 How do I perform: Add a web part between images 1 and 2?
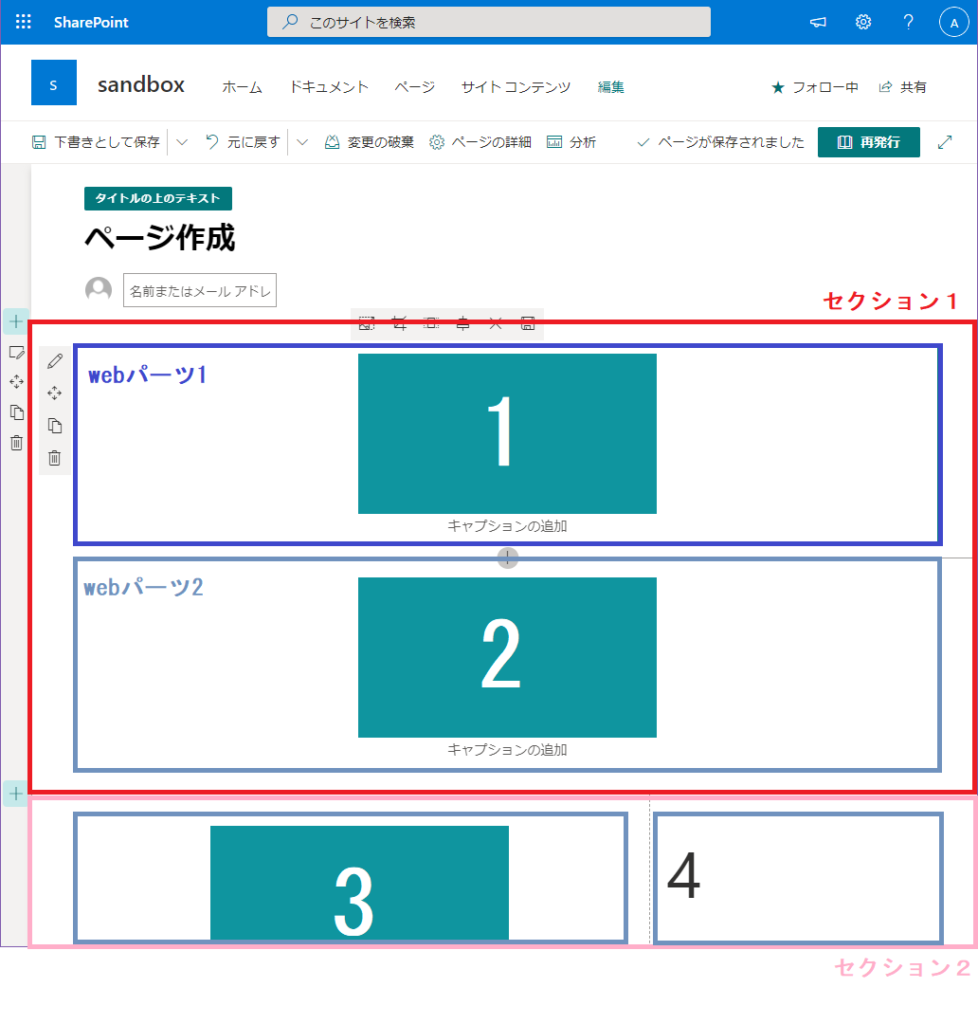[x=507, y=557]
